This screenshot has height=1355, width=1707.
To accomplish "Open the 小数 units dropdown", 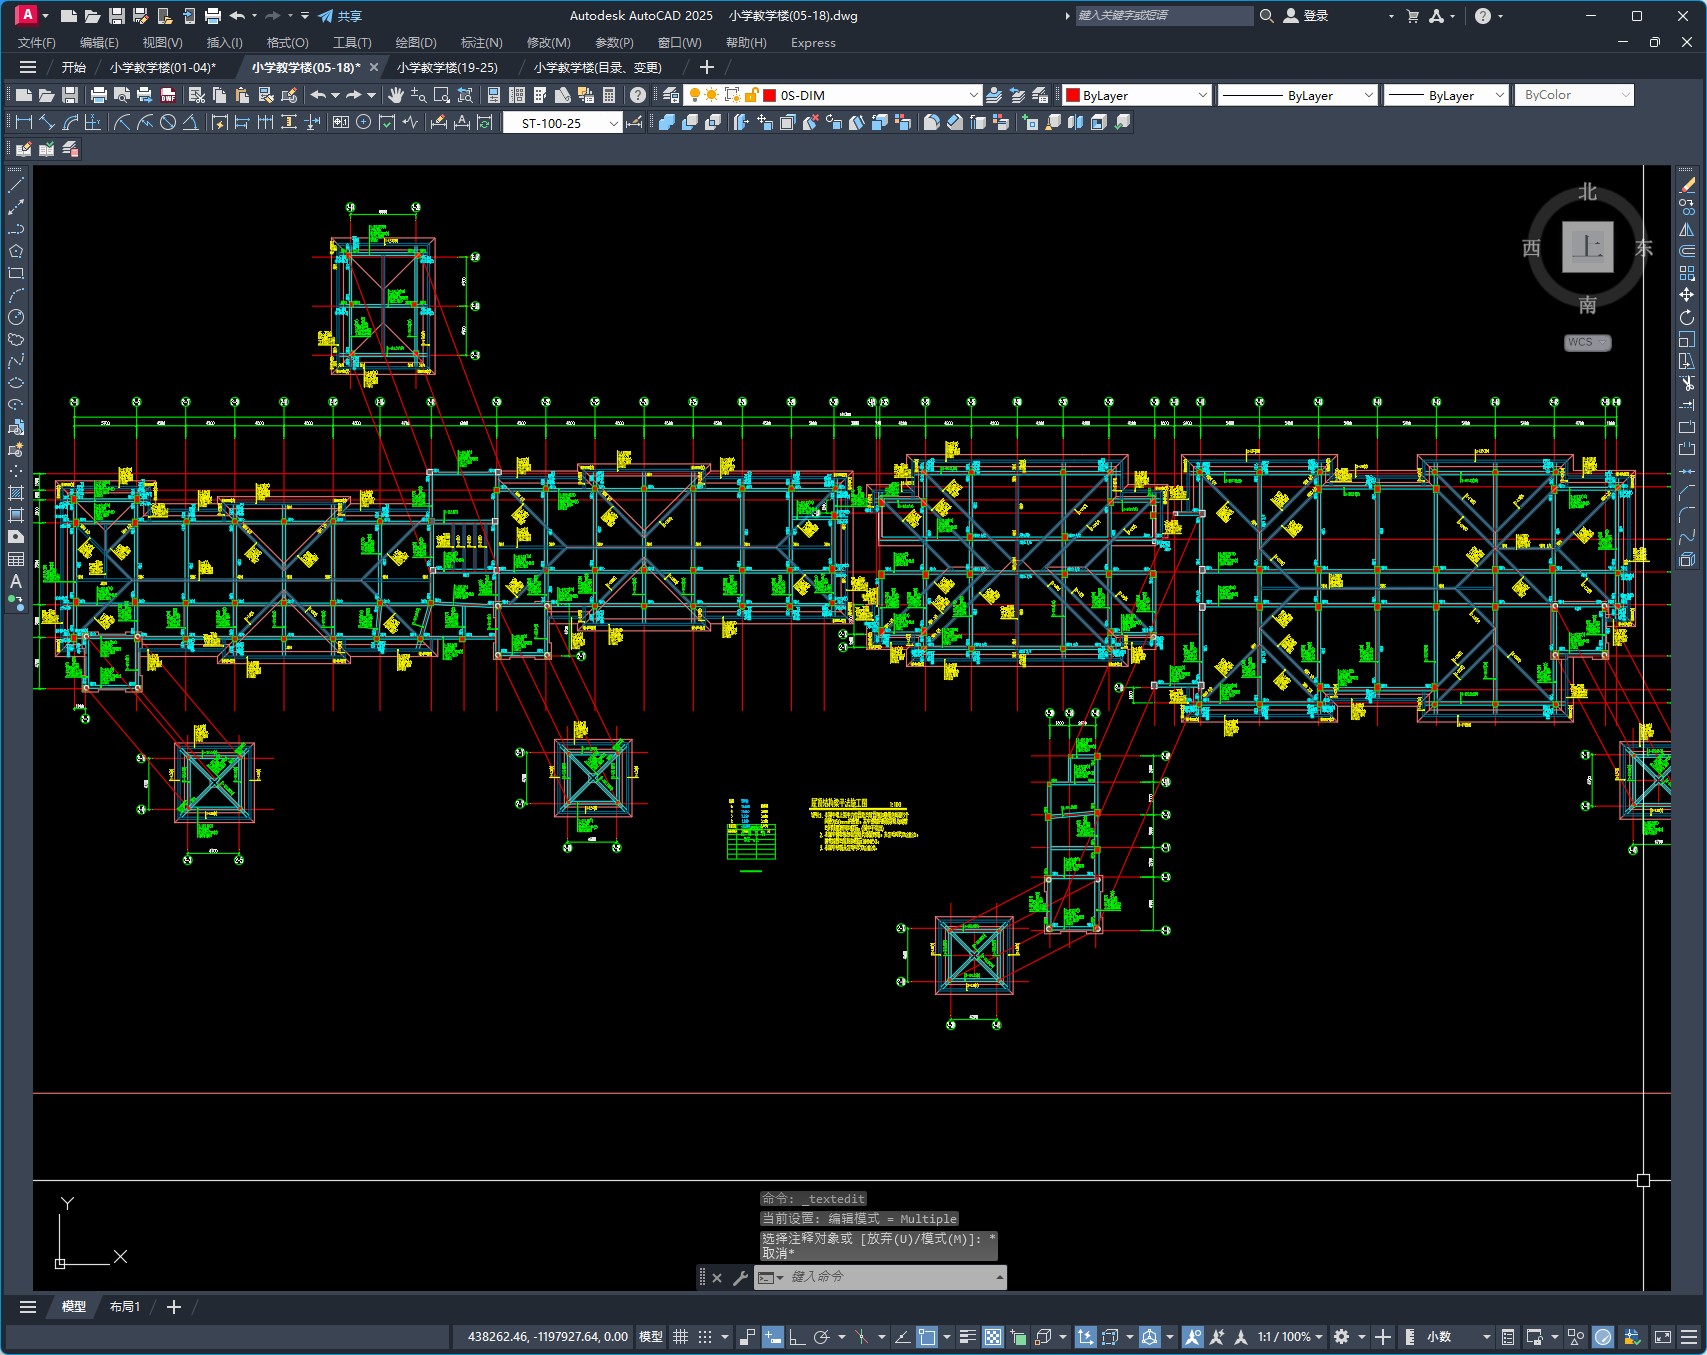I will click(x=1458, y=1337).
